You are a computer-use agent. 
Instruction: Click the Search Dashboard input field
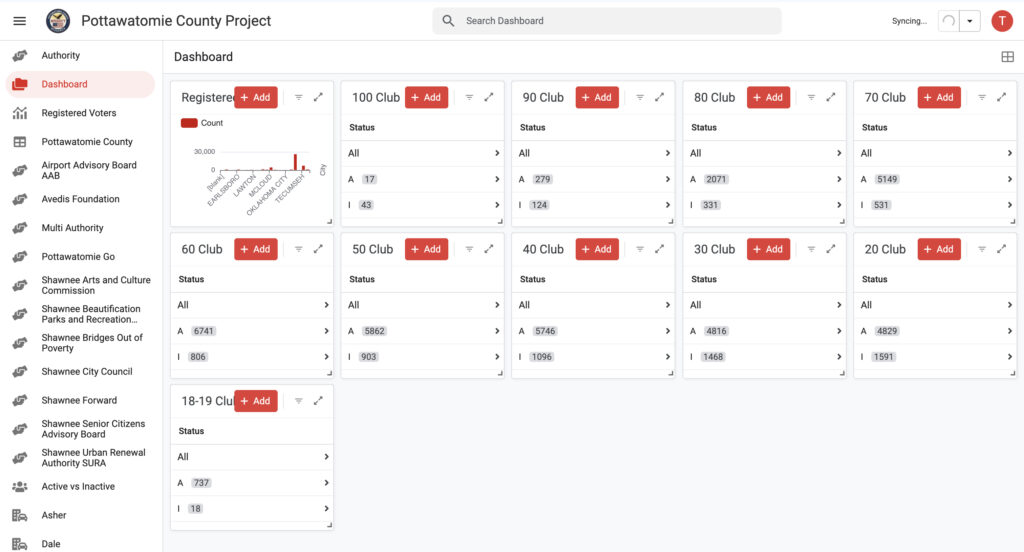(x=615, y=21)
